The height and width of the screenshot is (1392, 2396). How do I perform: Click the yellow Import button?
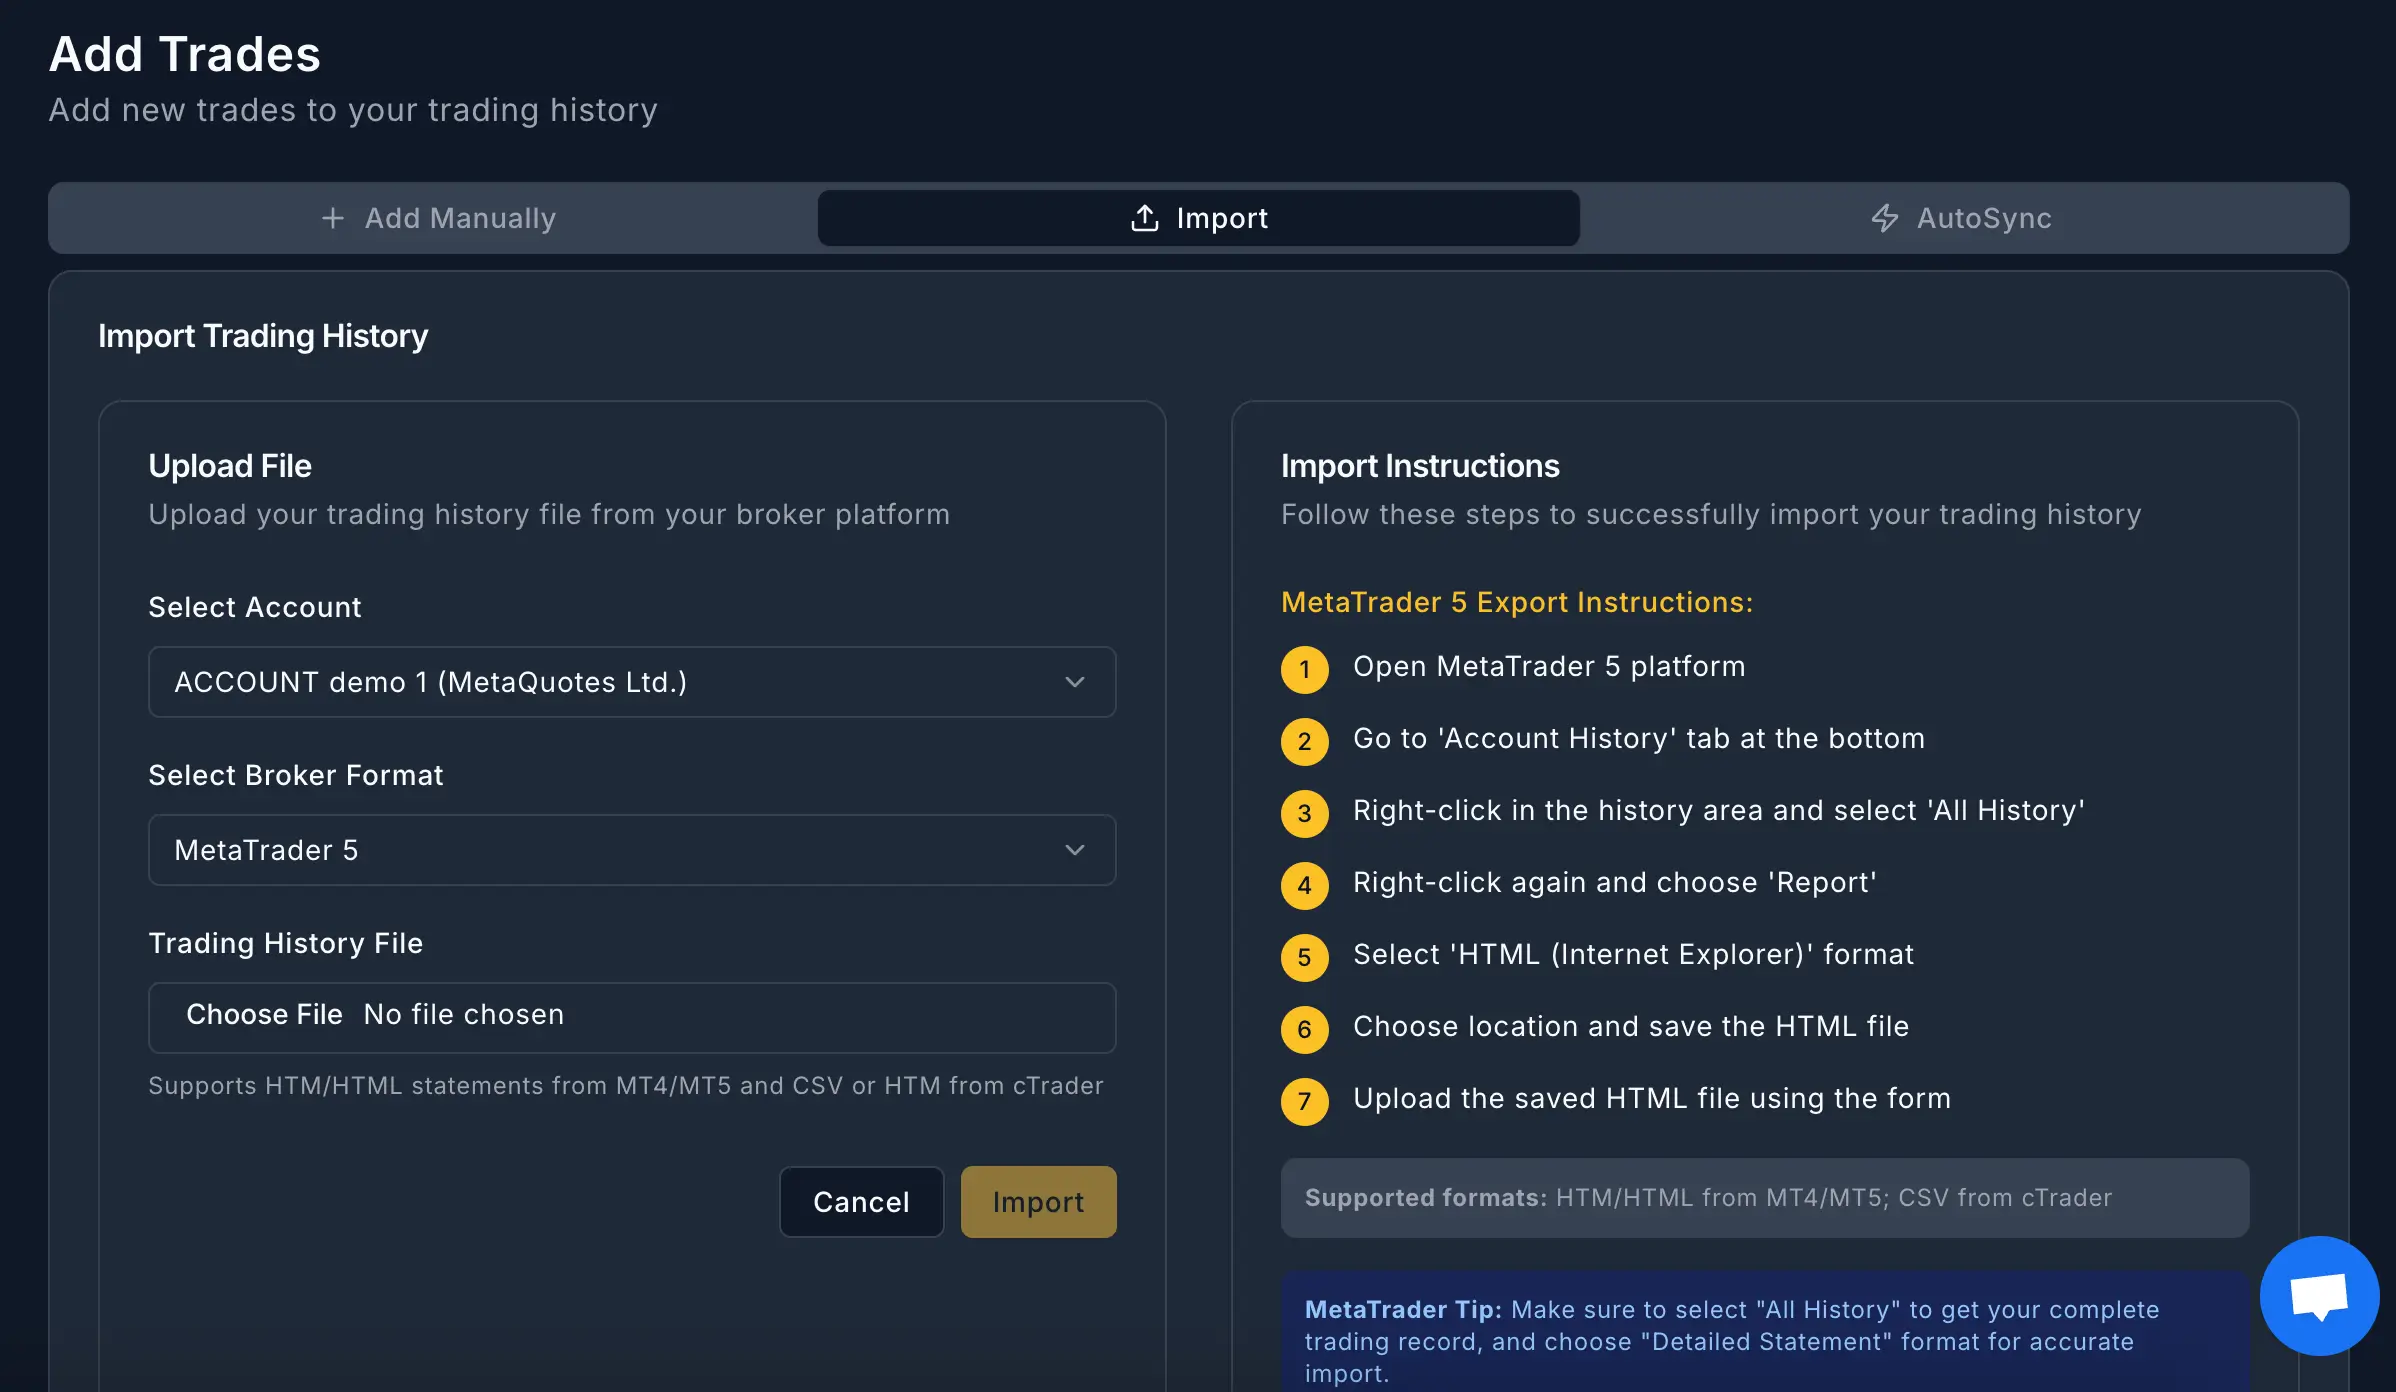click(x=1038, y=1202)
